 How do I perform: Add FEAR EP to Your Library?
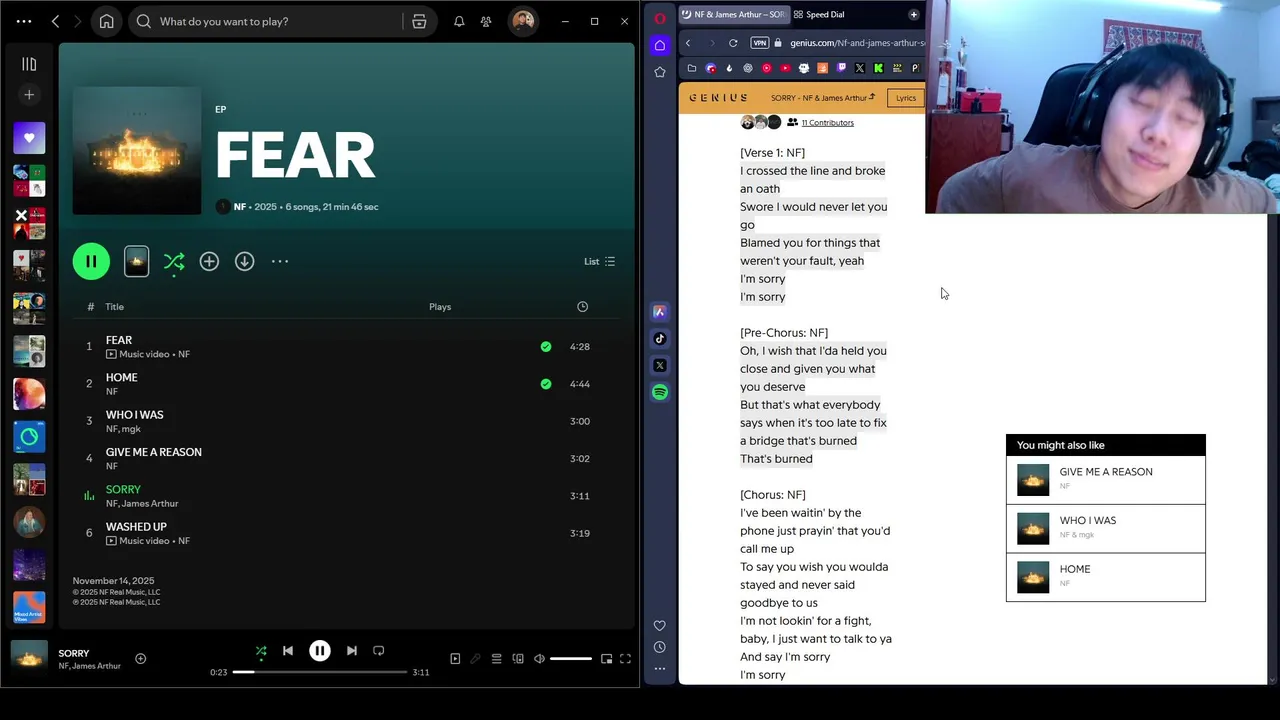209,261
